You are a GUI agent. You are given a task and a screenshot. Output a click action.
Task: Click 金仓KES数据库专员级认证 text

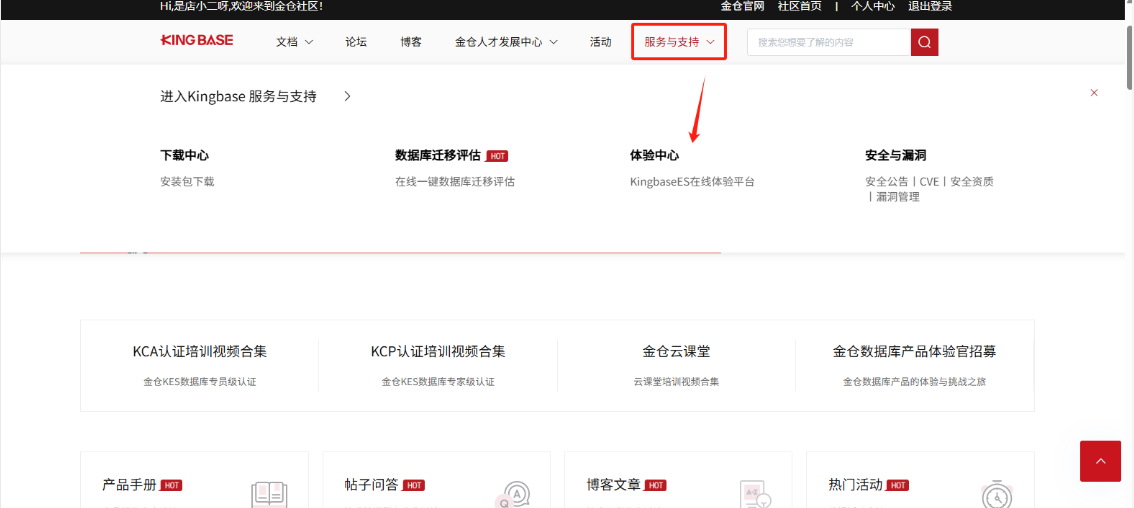pyautogui.click(x=200, y=381)
